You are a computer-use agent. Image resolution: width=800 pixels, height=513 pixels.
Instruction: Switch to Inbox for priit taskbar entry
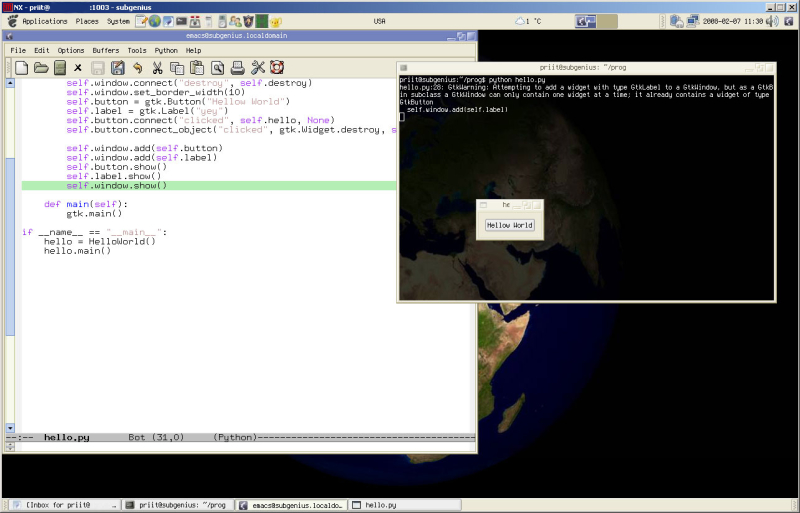64,505
